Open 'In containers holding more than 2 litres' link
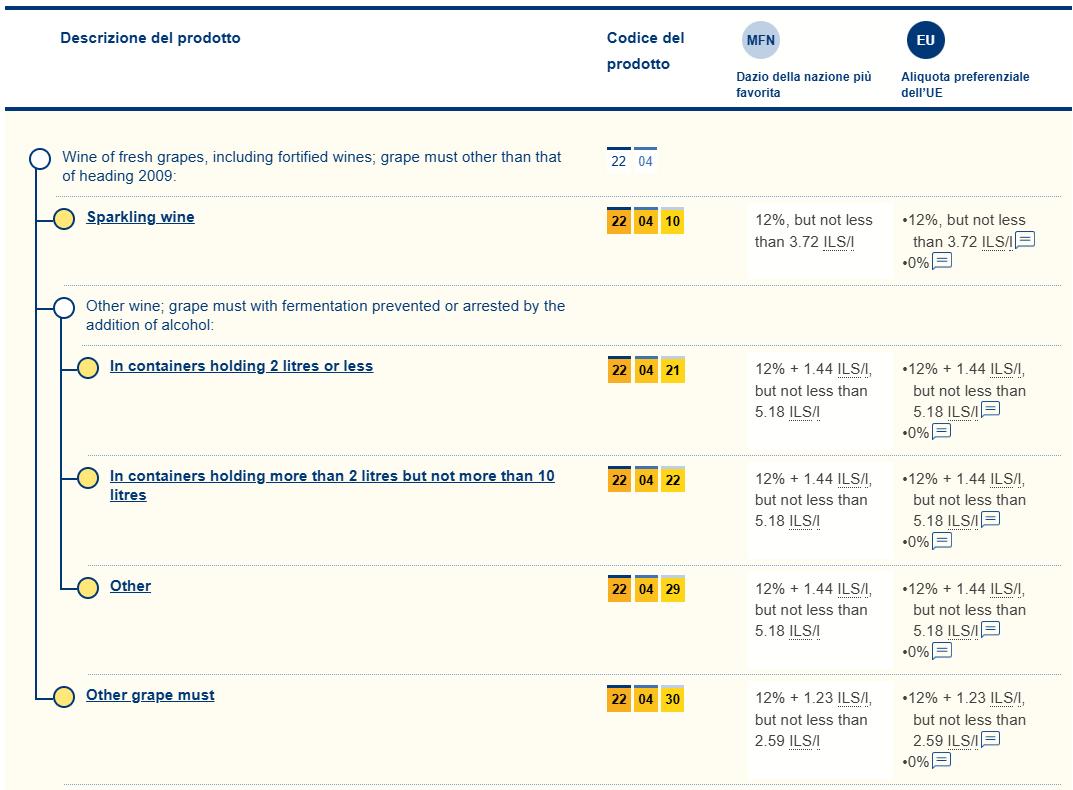 [332, 476]
